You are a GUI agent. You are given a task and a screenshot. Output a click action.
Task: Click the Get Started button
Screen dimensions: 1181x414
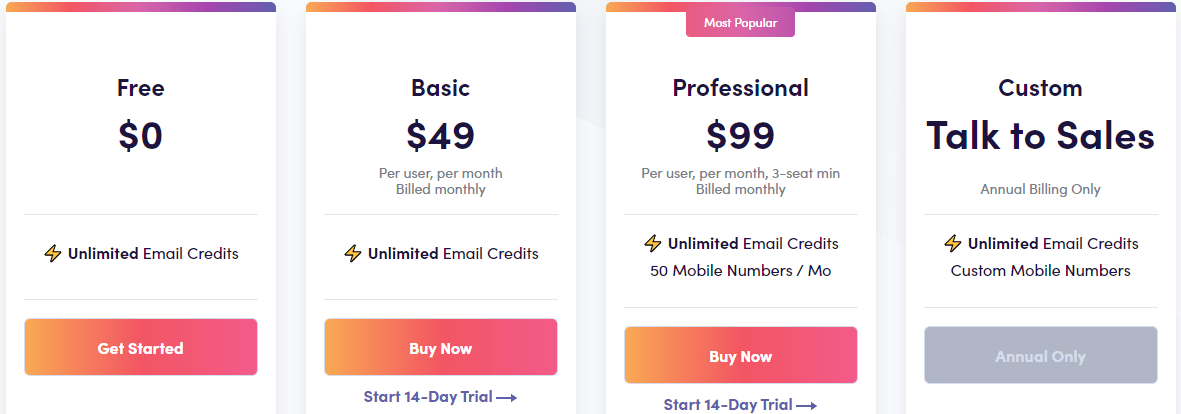141,347
